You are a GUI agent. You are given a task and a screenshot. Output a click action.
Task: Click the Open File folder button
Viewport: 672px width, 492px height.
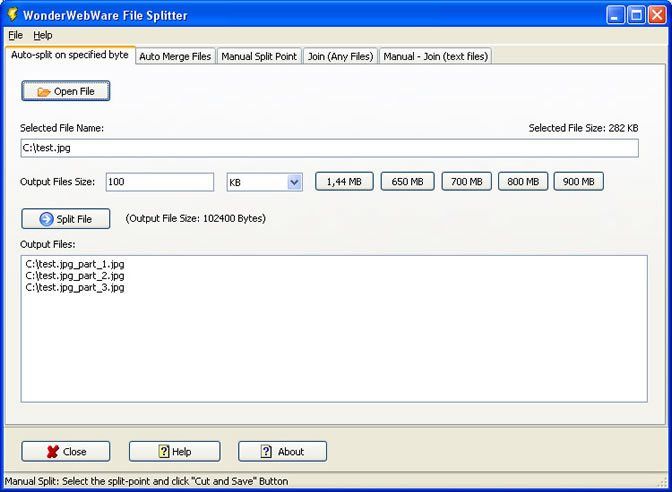click(x=66, y=91)
